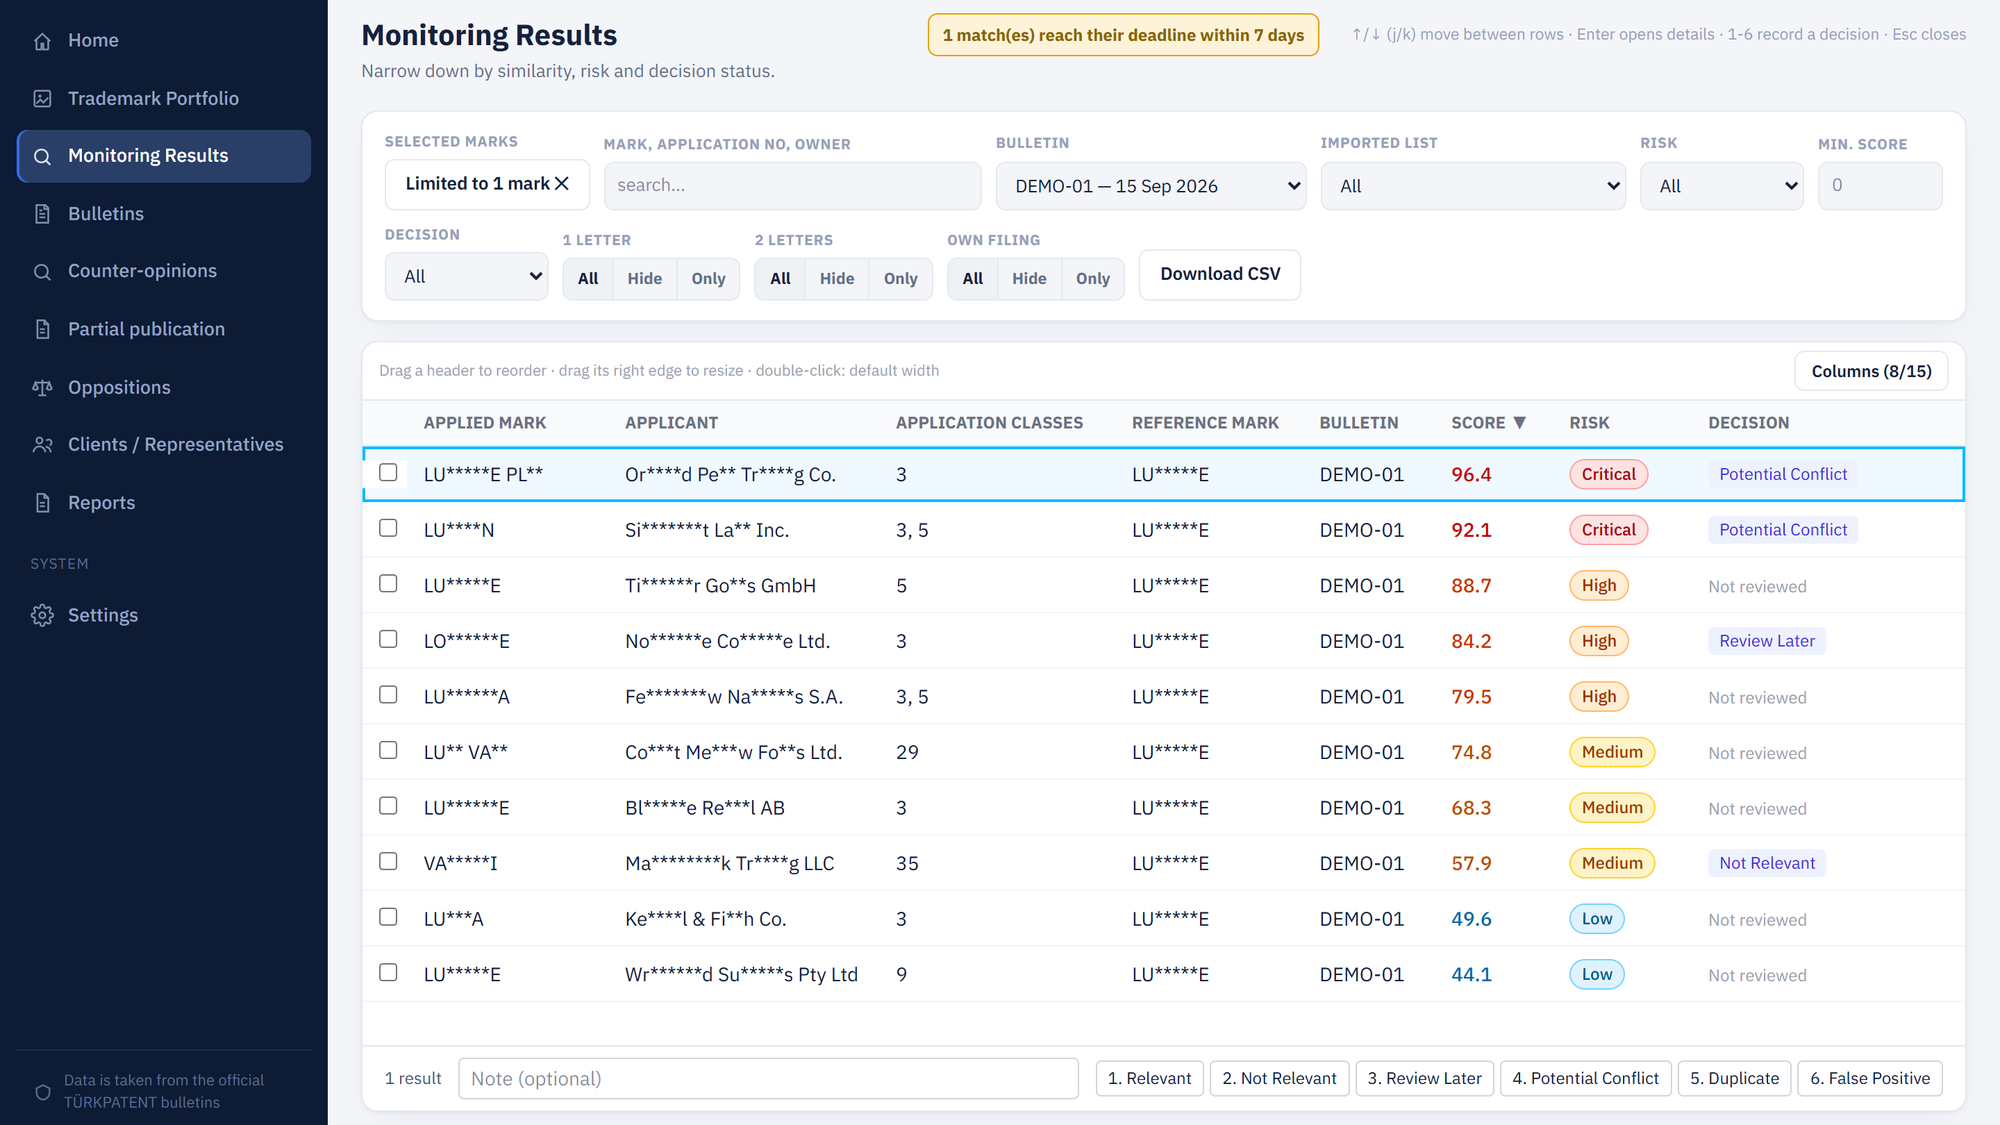Image resolution: width=2000 pixels, height=1125 pixels.
Task: Open the Risk filter dropdown
Action: [x=1721, y=186]
